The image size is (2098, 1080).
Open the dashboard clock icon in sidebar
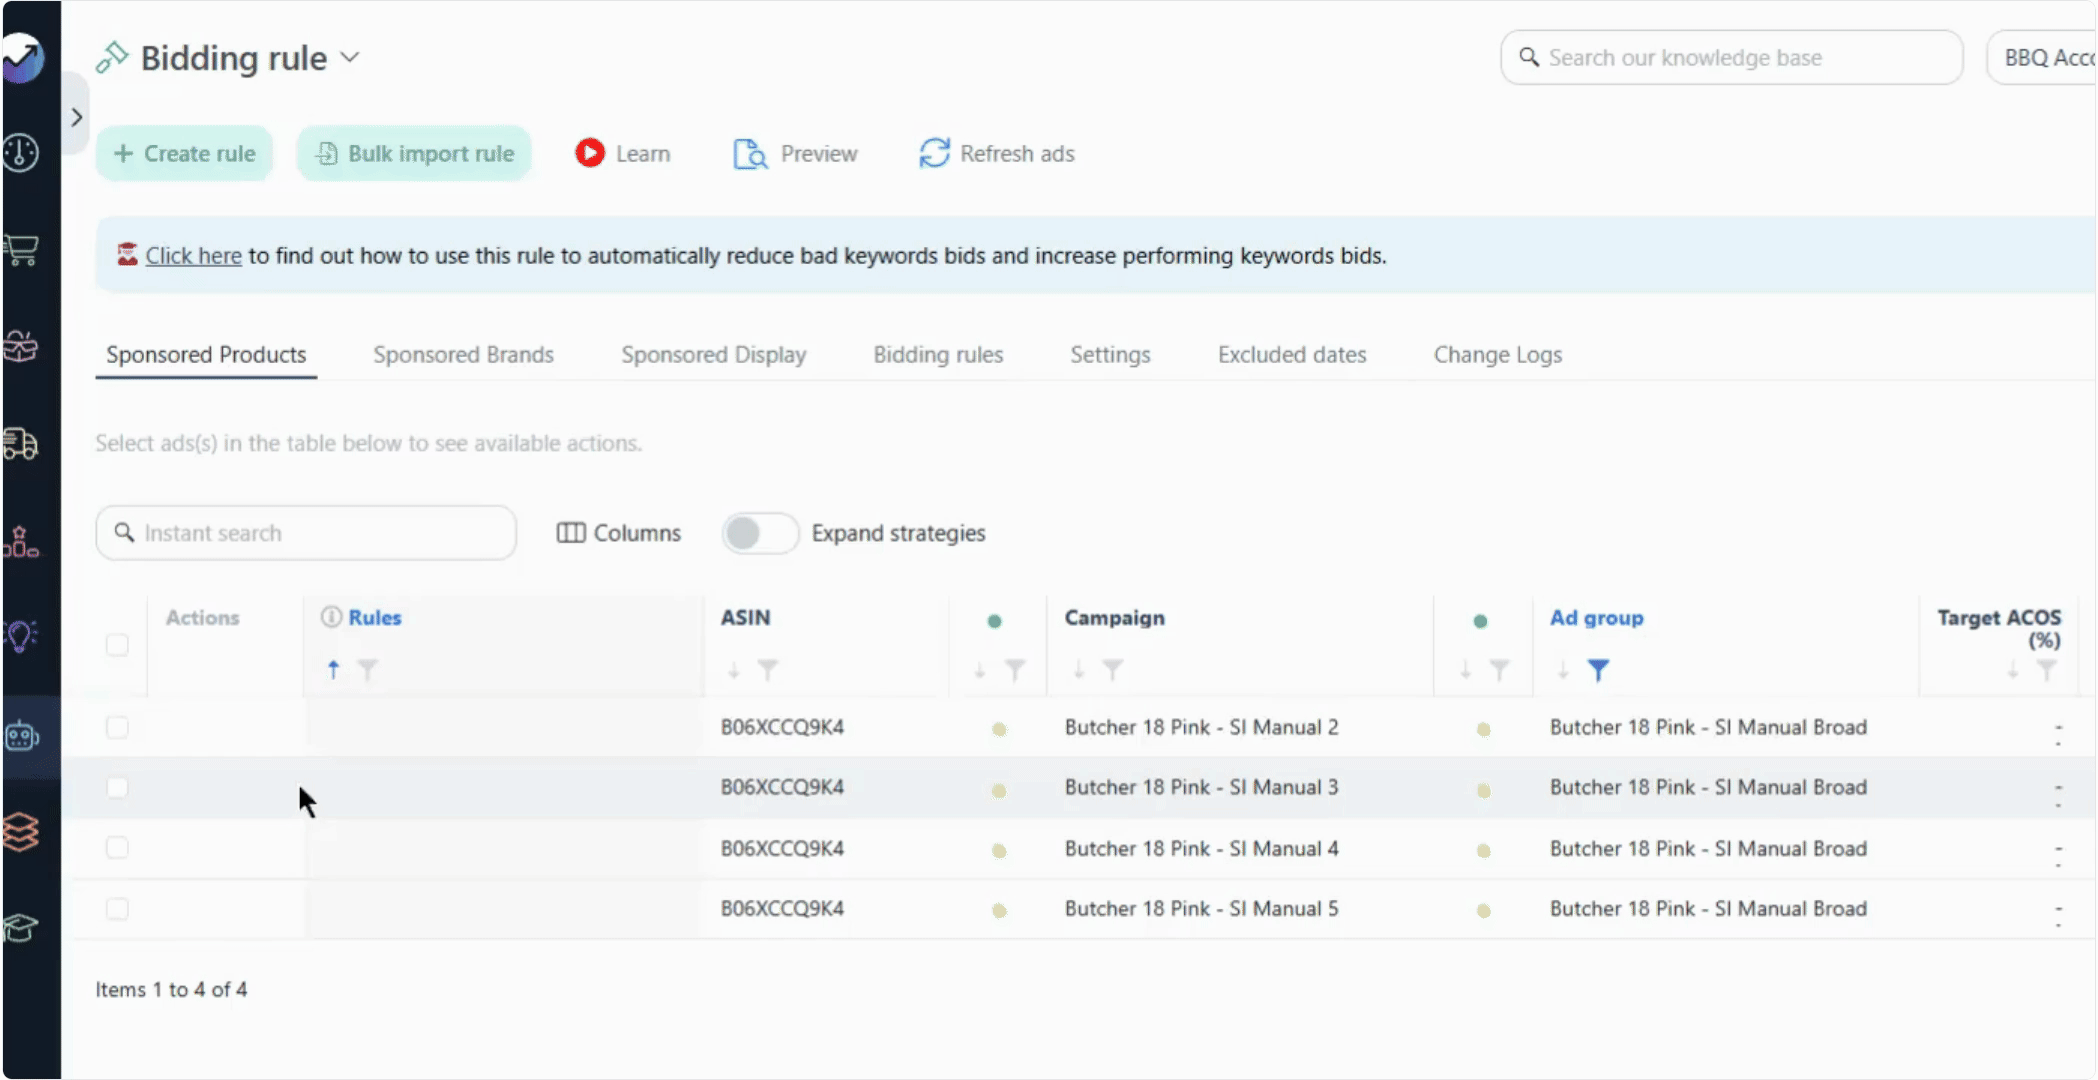[x=21, y=153]
